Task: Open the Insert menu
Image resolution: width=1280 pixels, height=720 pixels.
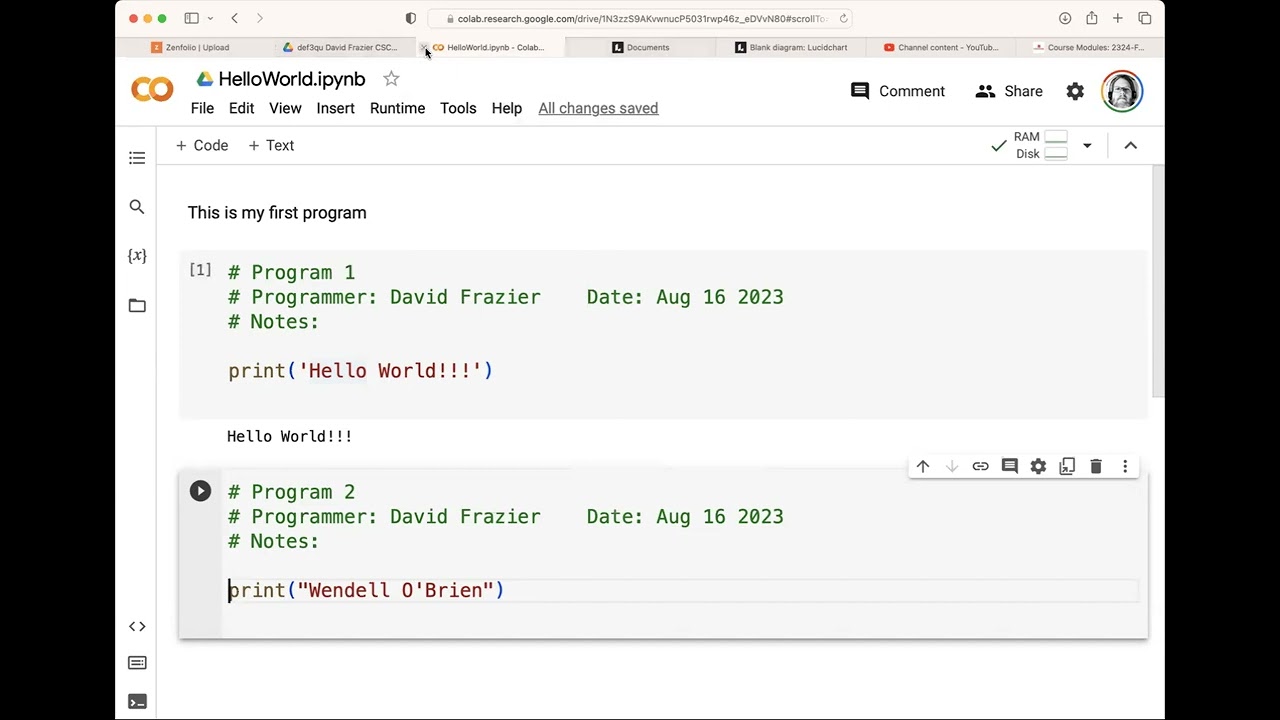Action: point(336,108)
